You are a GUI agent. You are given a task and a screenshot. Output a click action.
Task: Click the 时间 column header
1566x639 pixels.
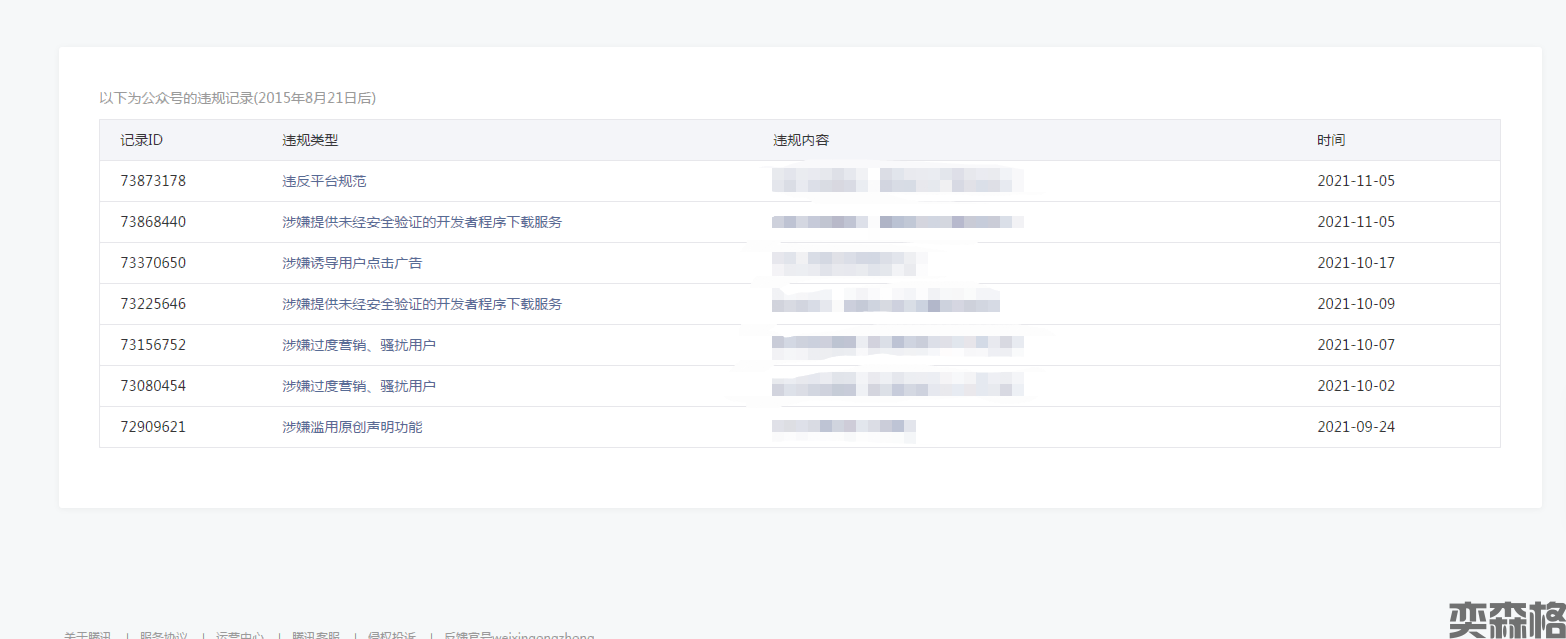(1331, 140)
